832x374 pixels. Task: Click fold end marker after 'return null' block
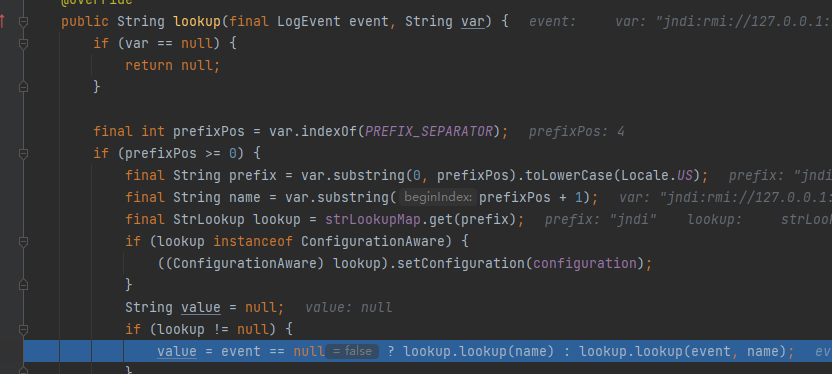pyautogui.click(x=23, y=86)
